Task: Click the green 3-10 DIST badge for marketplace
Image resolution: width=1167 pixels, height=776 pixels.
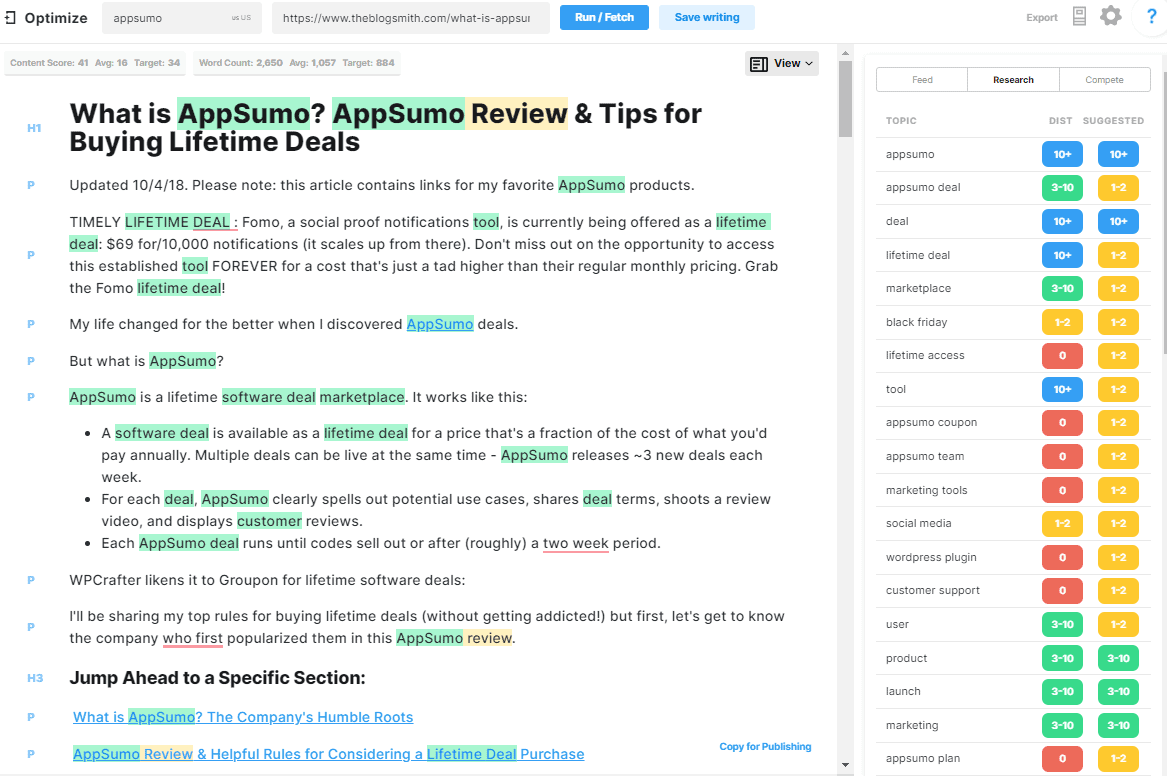Action: 1062,288
